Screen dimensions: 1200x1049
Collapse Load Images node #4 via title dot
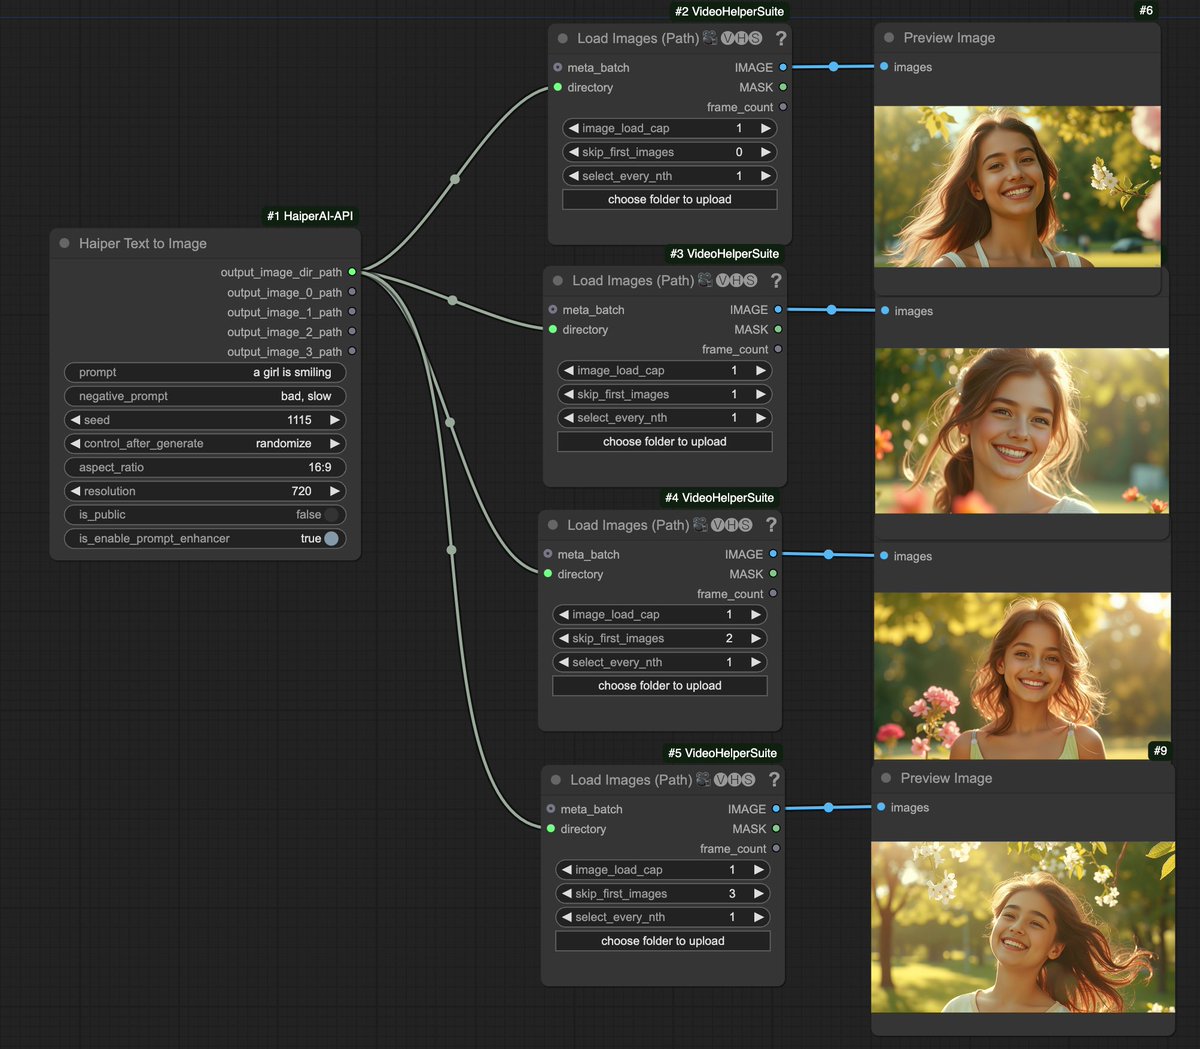(553, 525)
